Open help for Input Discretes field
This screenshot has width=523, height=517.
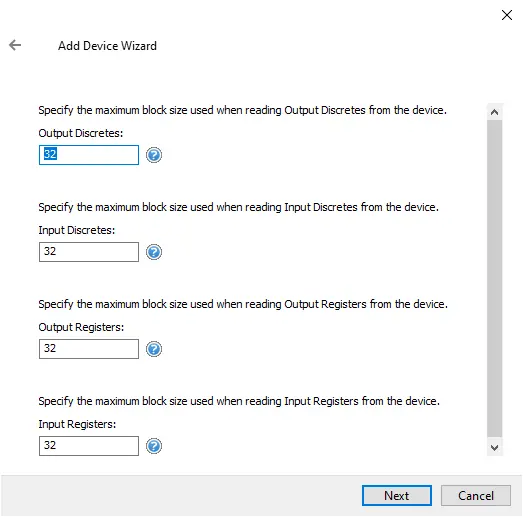pyautogui.click(x=154, y=252)
